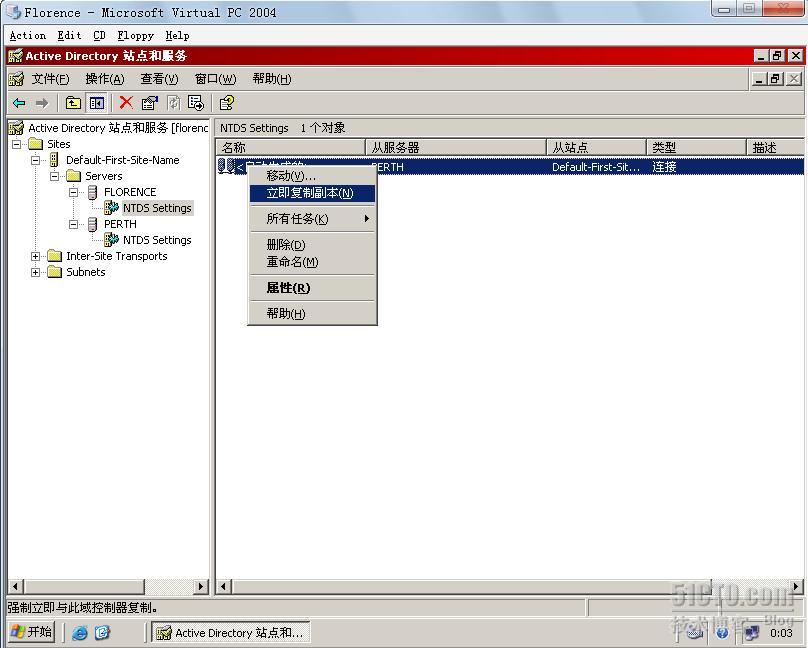Sort list by 从服务器 column header
808x648 pixels.
click(456, 148)
